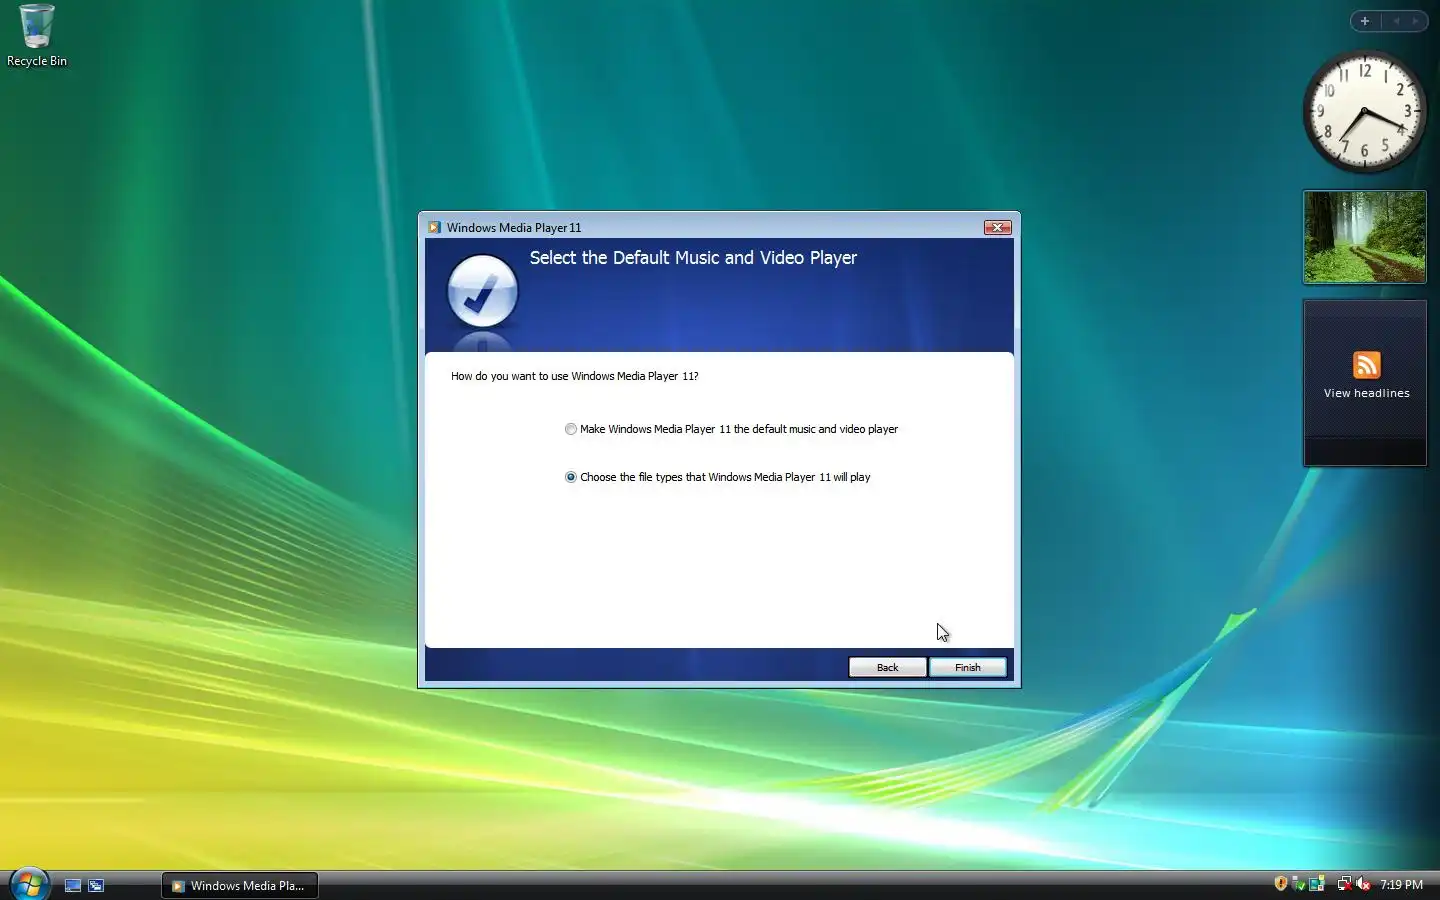Open Windows Security alert shield tray icon

1281,883
